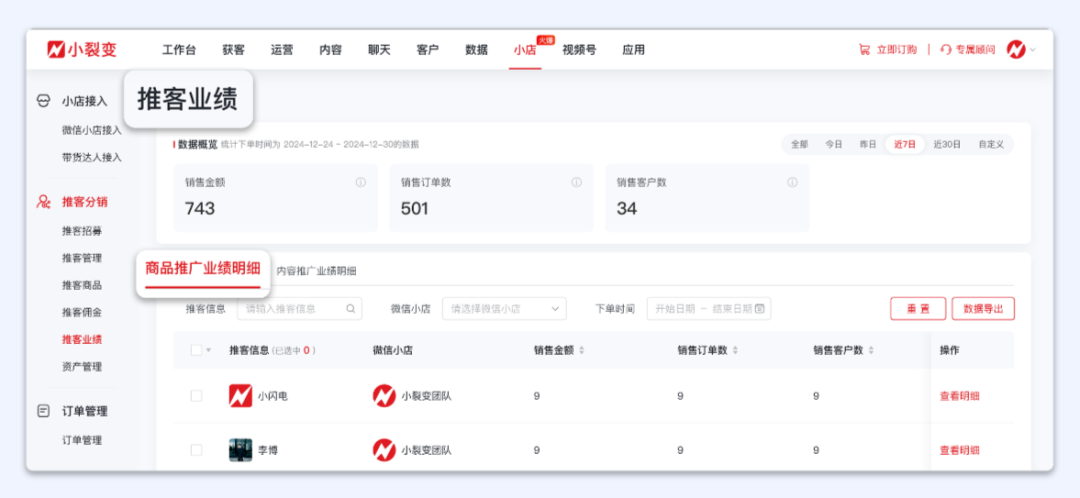Viewport: 1080px width, 498px height.
Task: Click the 数据导出 button
Action: pyautogui.click(x=983, y=309)
